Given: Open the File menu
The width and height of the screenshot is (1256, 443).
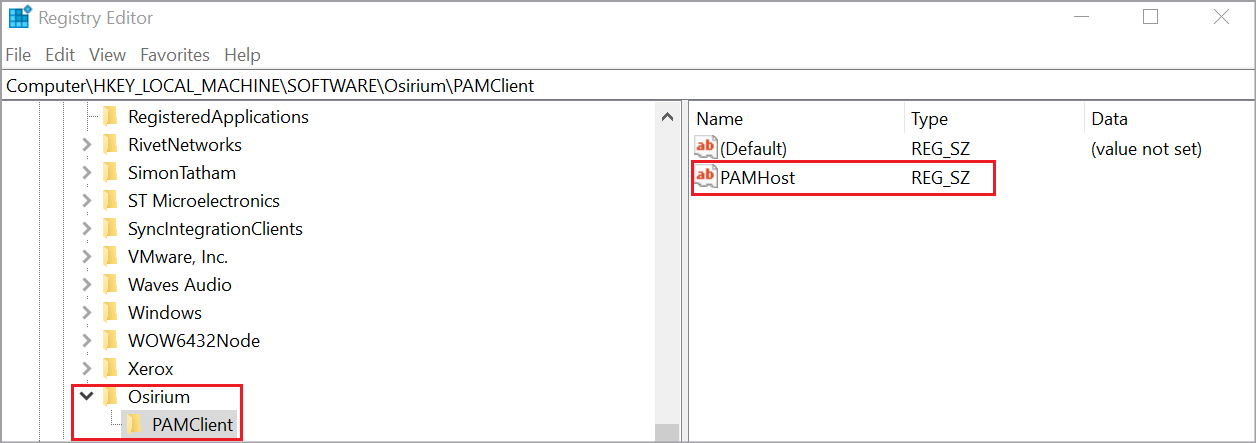Looking at the screenshot, I should pos(18,55).
